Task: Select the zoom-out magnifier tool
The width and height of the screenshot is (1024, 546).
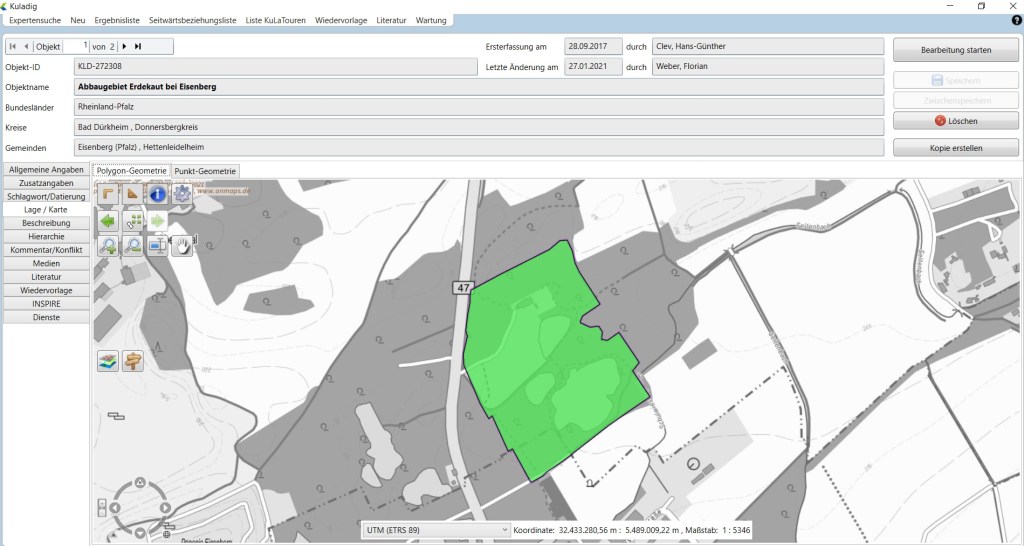Action: coord(133,245)
